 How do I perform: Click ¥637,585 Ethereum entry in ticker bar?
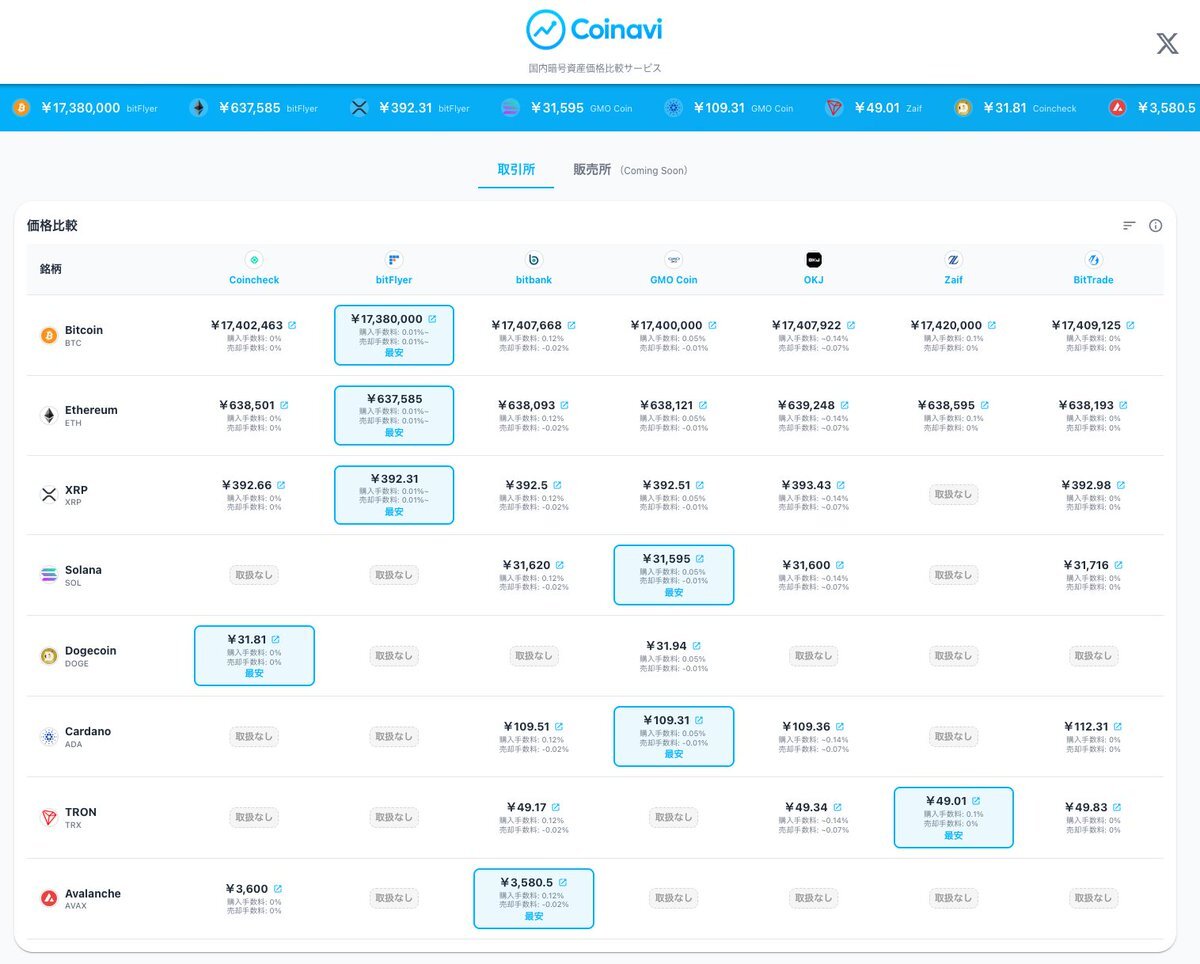253,108
